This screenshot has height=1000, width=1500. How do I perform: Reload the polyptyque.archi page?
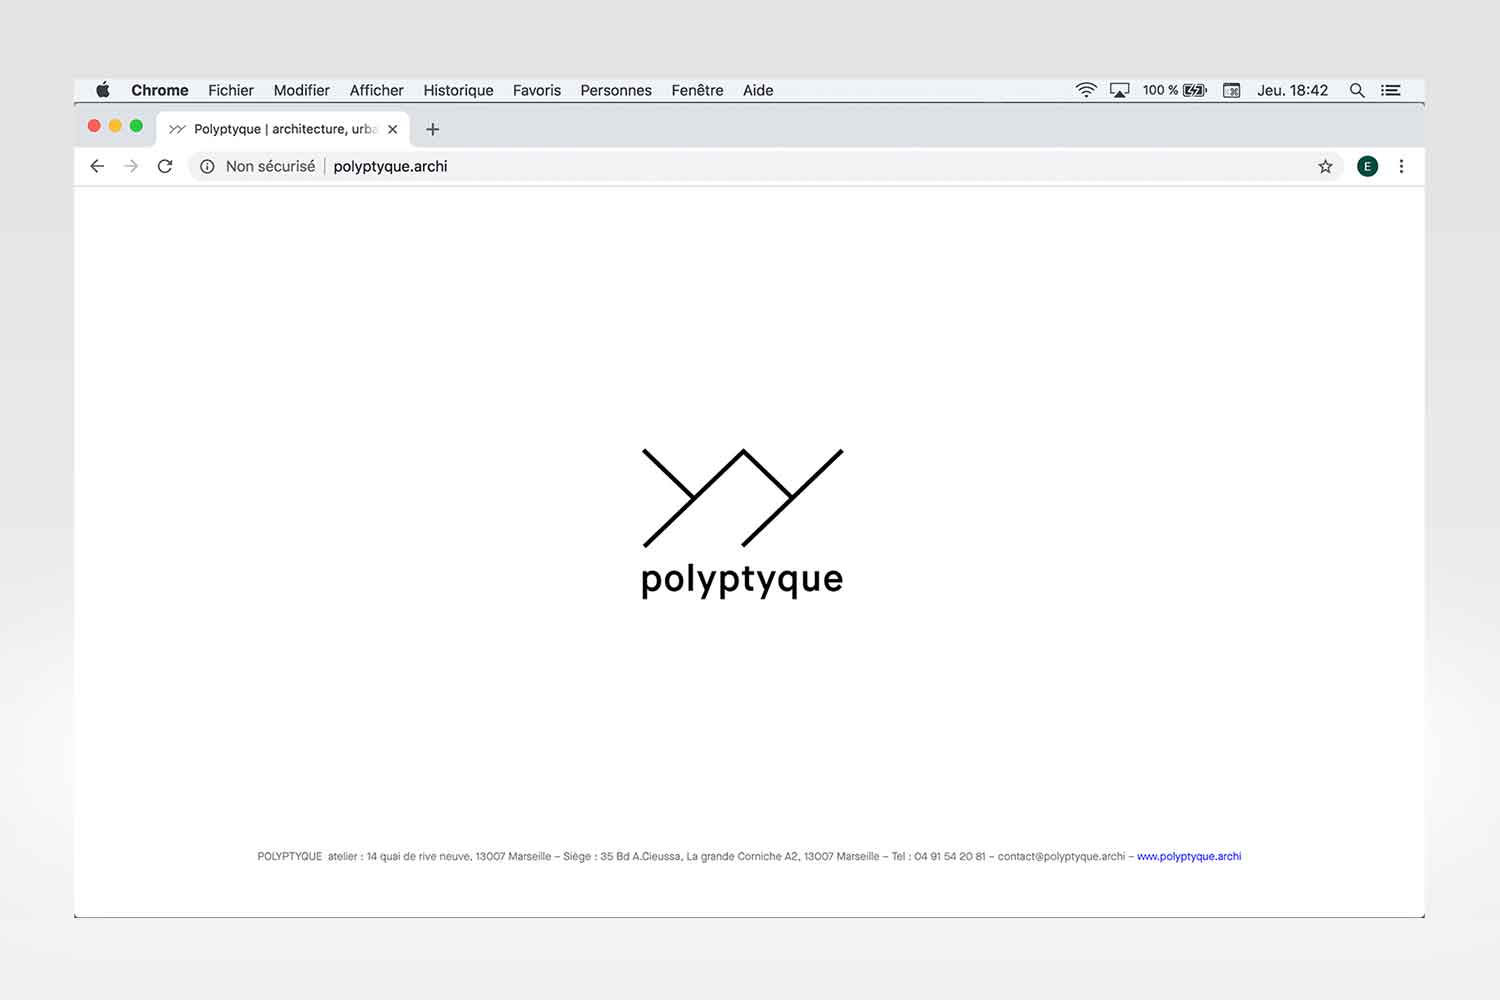(165, 166)
